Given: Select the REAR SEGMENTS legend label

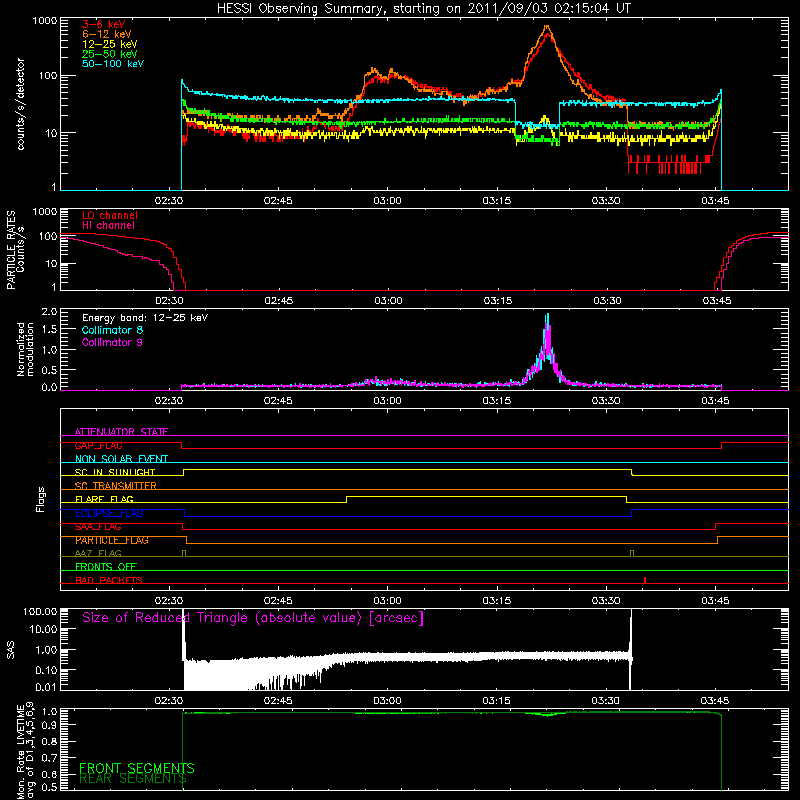Looking at the screenshot, I should pyautogui.click(x=133, y=779).
